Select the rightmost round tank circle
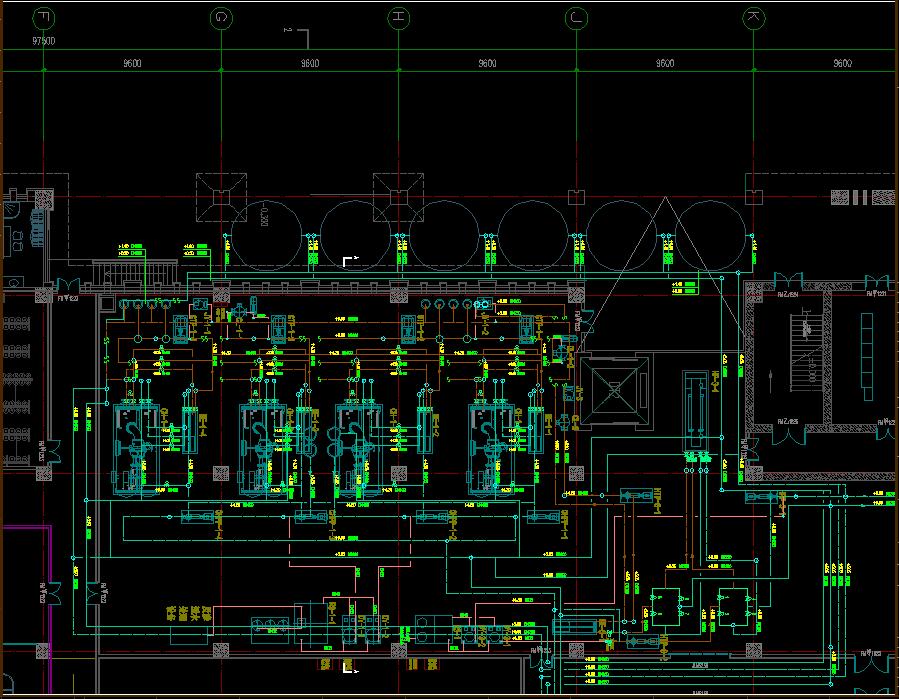Viewport: 899px width, 699px height. (x=710, y=236)
